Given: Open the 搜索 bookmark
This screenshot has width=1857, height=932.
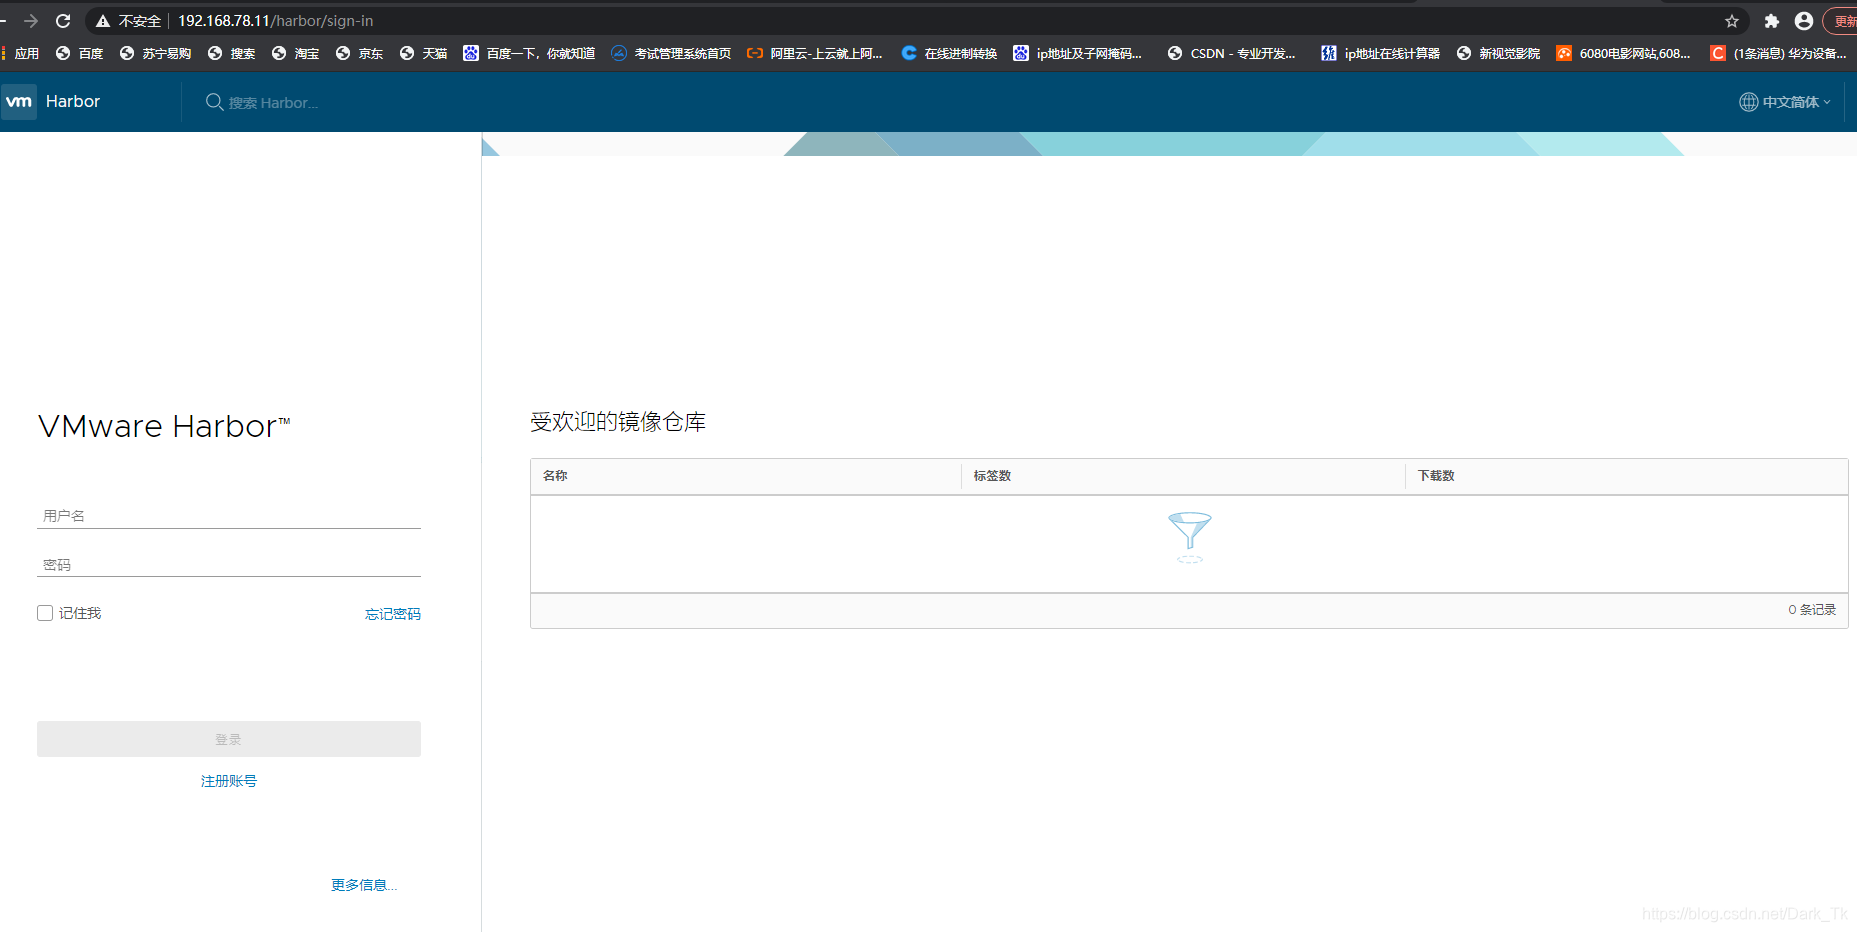Looking at the screenshot, I should point(232,54).
